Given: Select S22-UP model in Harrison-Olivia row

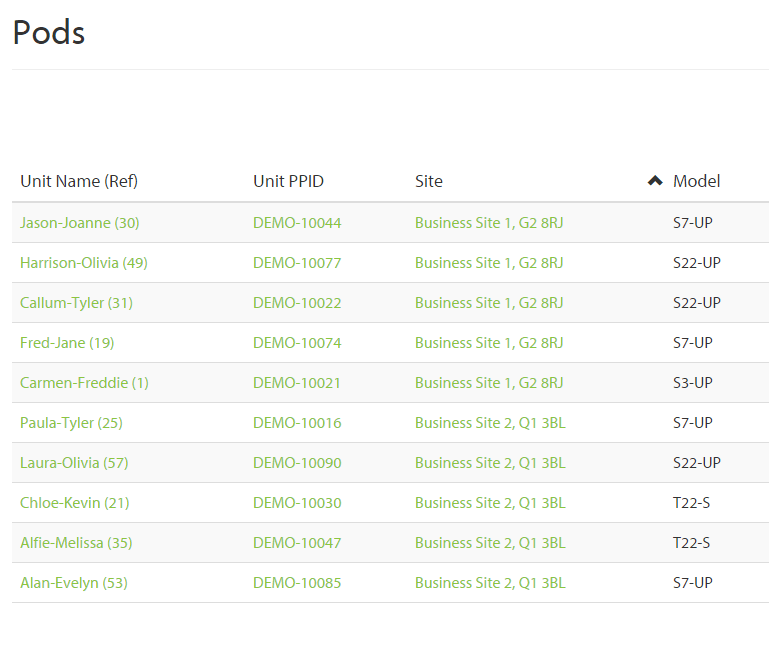Looking at the screenshot, I should [696, 263].
